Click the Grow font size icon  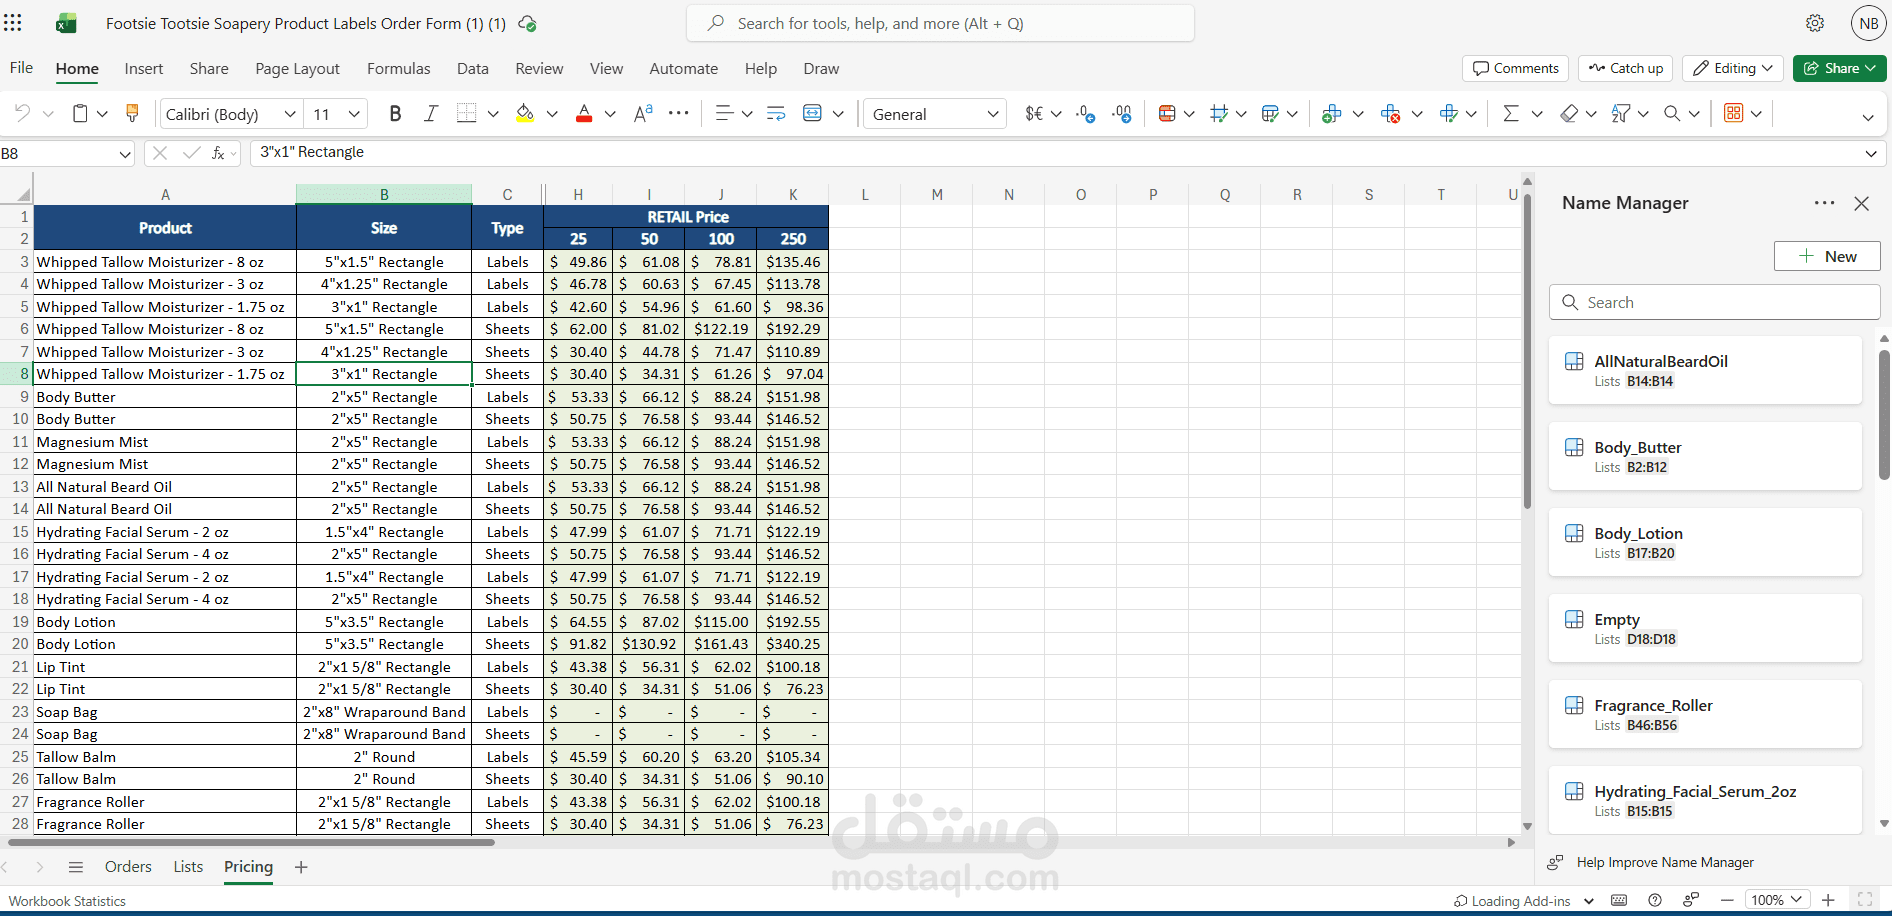pyautogui.click(x=643, y=114)
